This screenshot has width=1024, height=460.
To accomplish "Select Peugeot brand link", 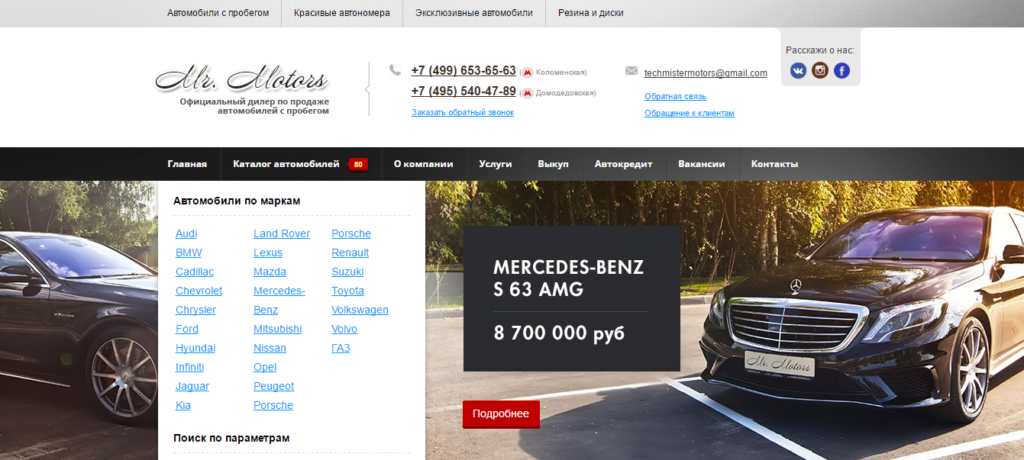I will click(x=274, y=386).
